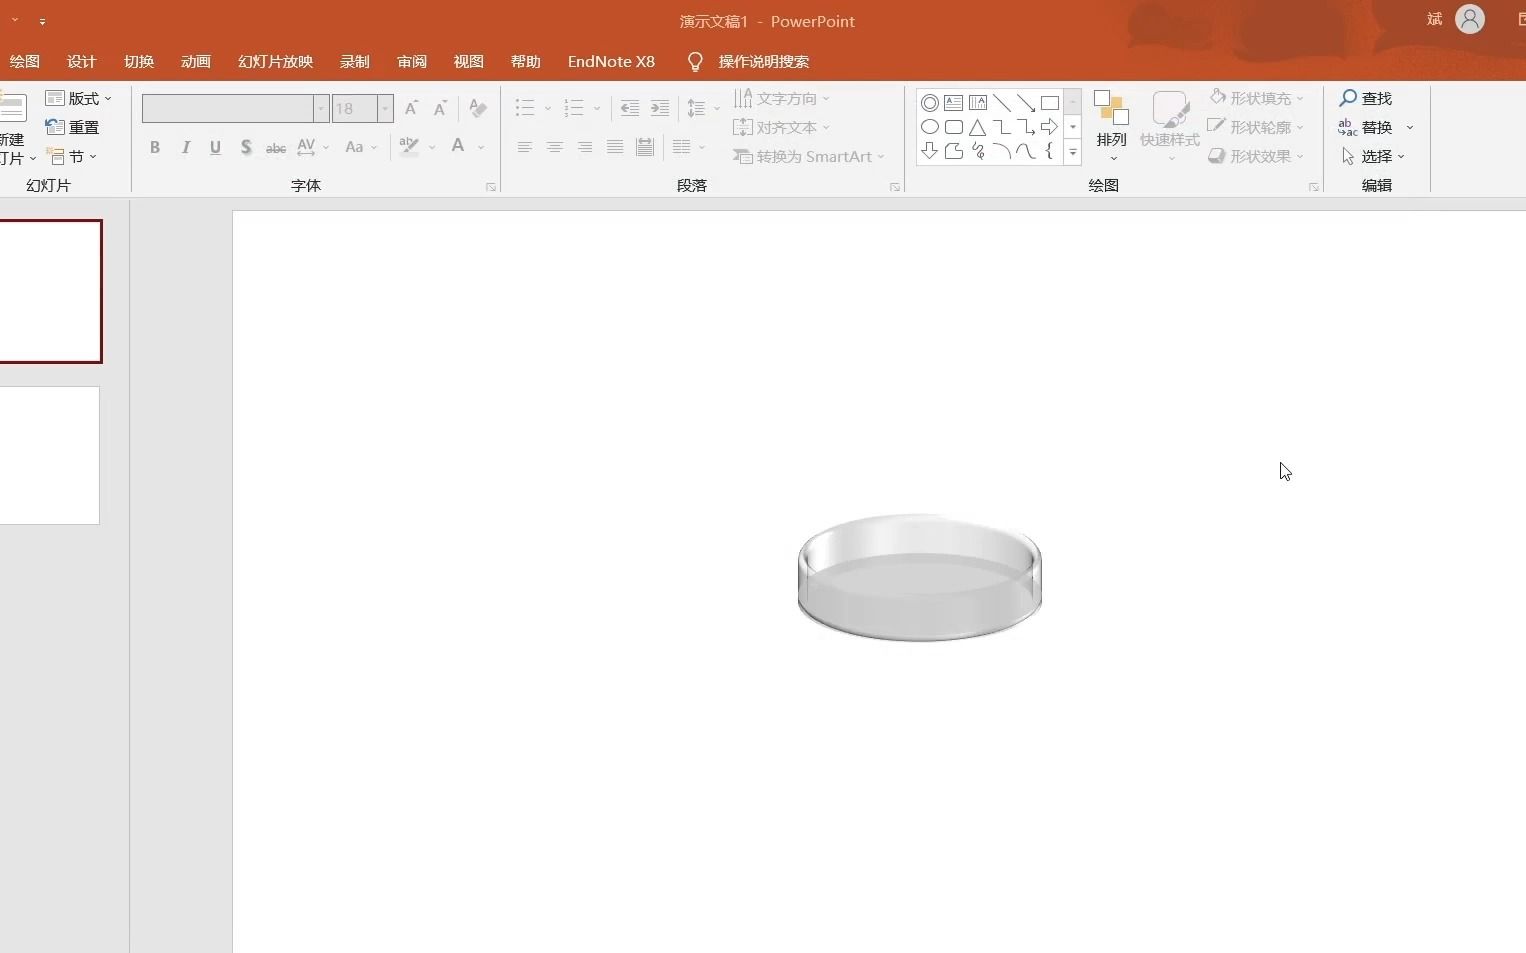Open the 动画 Animations tab
Screen dimensions: 1526x953
click(x=196, y=62)
